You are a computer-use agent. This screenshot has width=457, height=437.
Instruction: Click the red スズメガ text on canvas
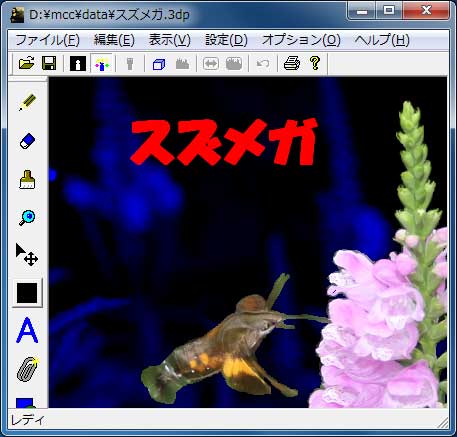click(x=223, y=142)
